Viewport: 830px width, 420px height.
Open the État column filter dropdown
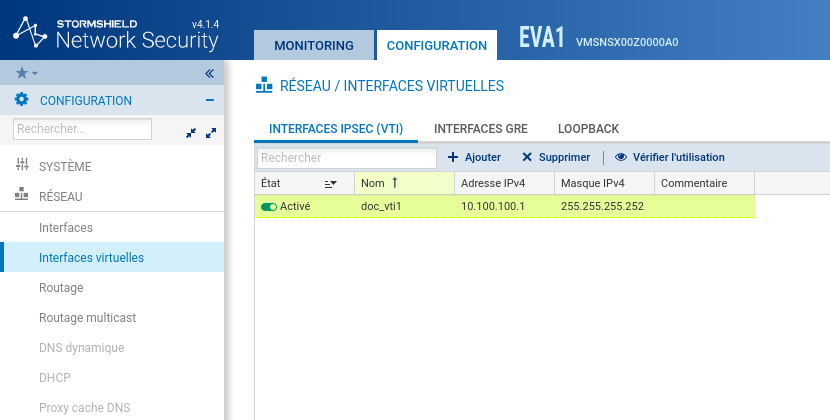tap(331, 184)
